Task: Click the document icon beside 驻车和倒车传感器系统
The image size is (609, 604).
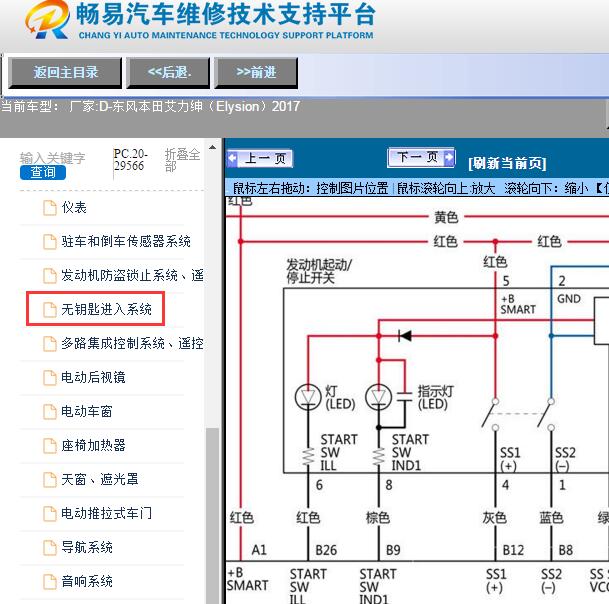Action: click(x=50, y=242)
